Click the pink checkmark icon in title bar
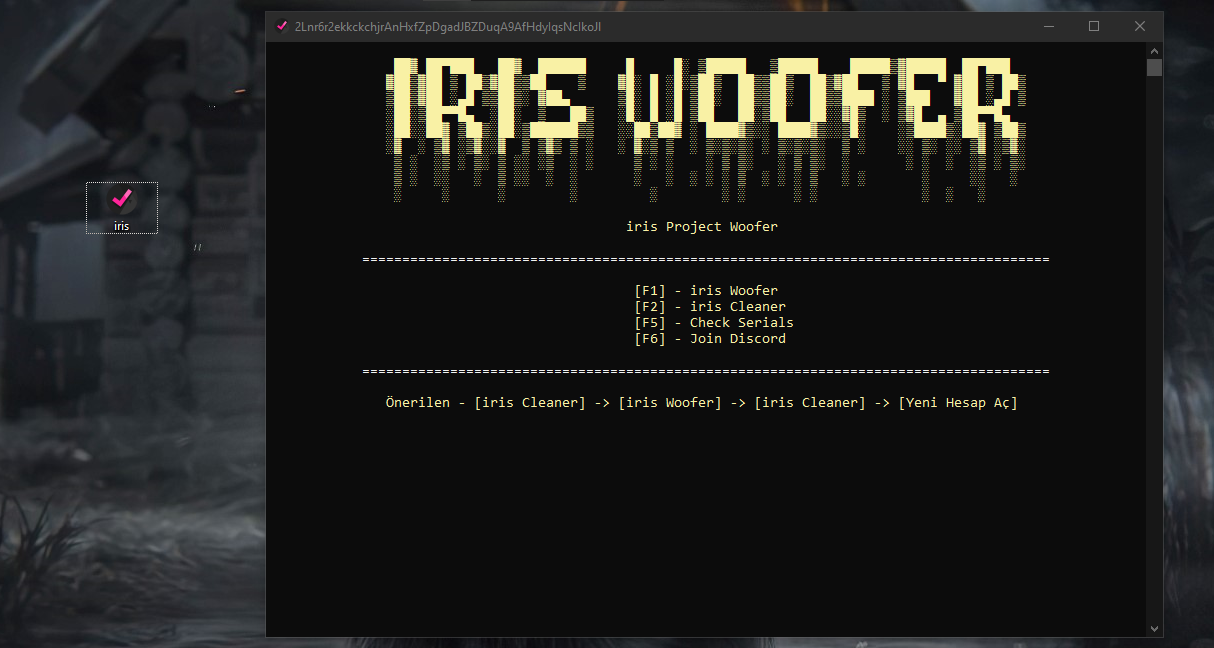 pyautogui.click(x=282, y=26)
